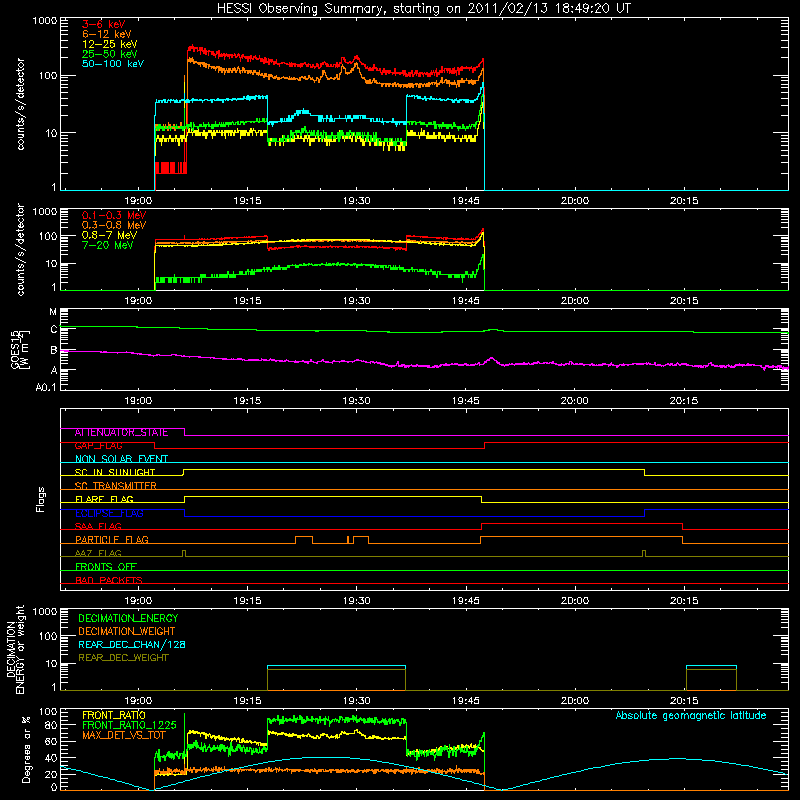Click the A0.1 tick label on GOES axis
800x800 pixels.
point(46,388)
